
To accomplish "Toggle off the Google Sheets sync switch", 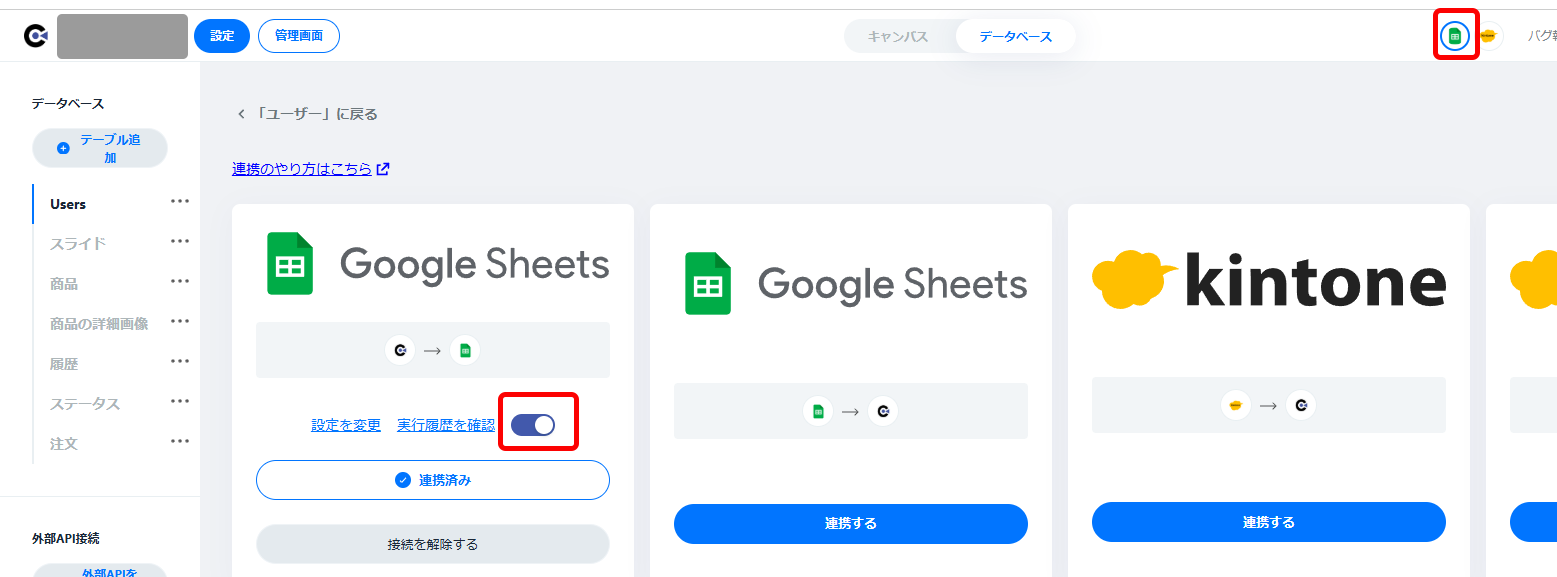I will [x=532, y=424].
